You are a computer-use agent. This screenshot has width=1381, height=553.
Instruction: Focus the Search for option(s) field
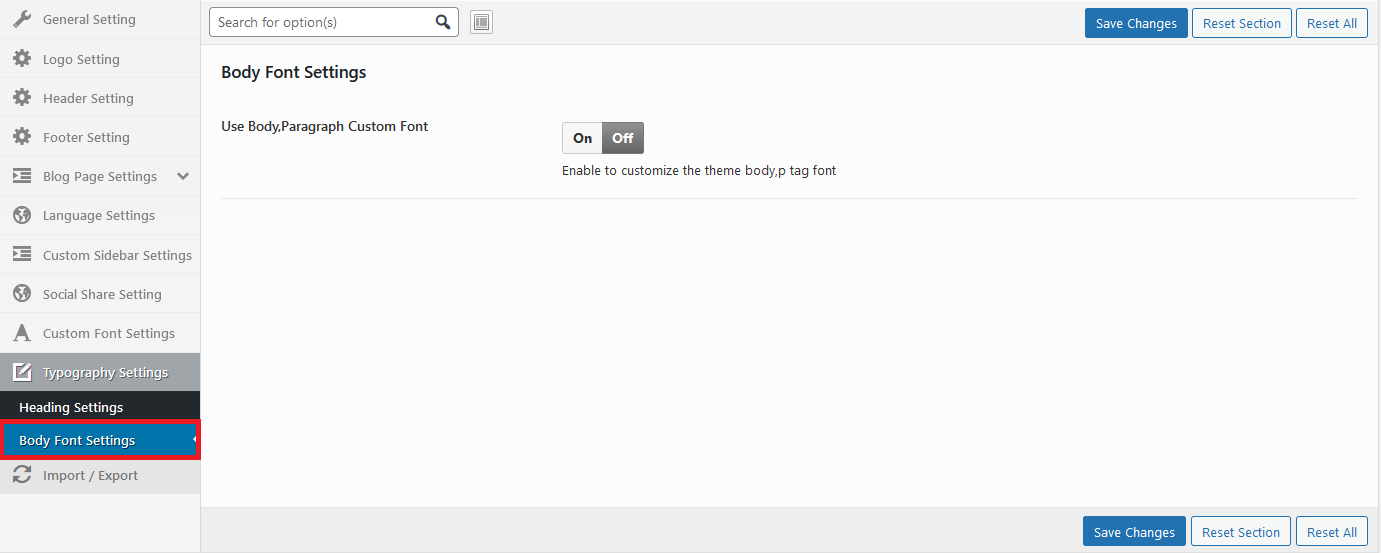pyautogui.click(x=322, y=22)
